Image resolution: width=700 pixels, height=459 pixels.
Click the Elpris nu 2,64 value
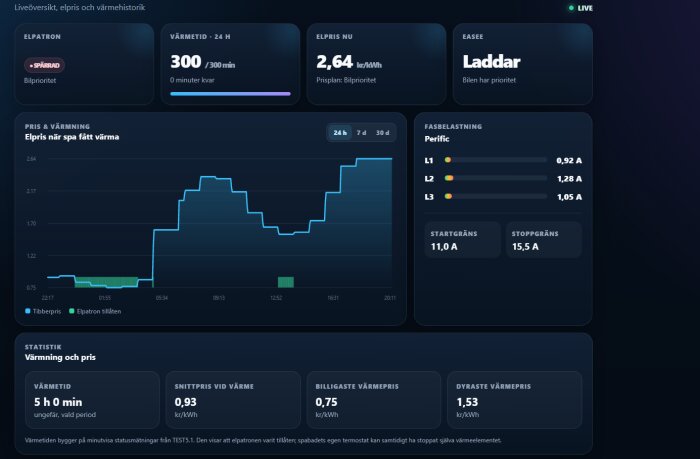coord(334,62)
